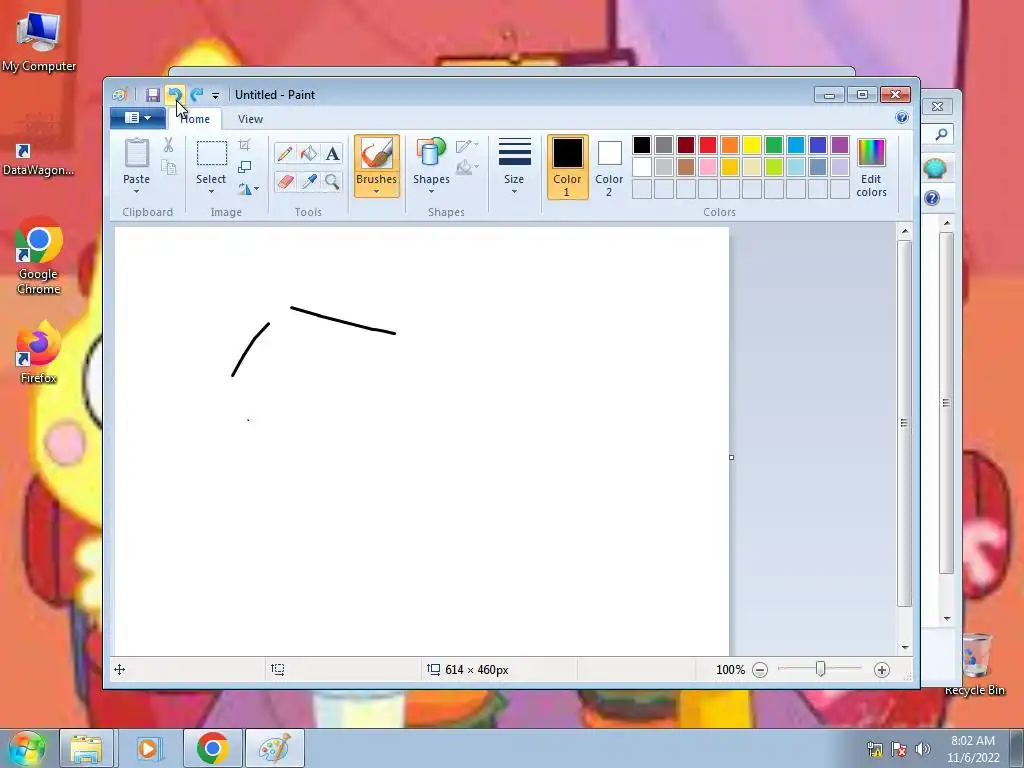The width and height of the screenshot is (1024, 768).
Task: Click Google Chrome desktop shortcut
Action: (39, 257)
